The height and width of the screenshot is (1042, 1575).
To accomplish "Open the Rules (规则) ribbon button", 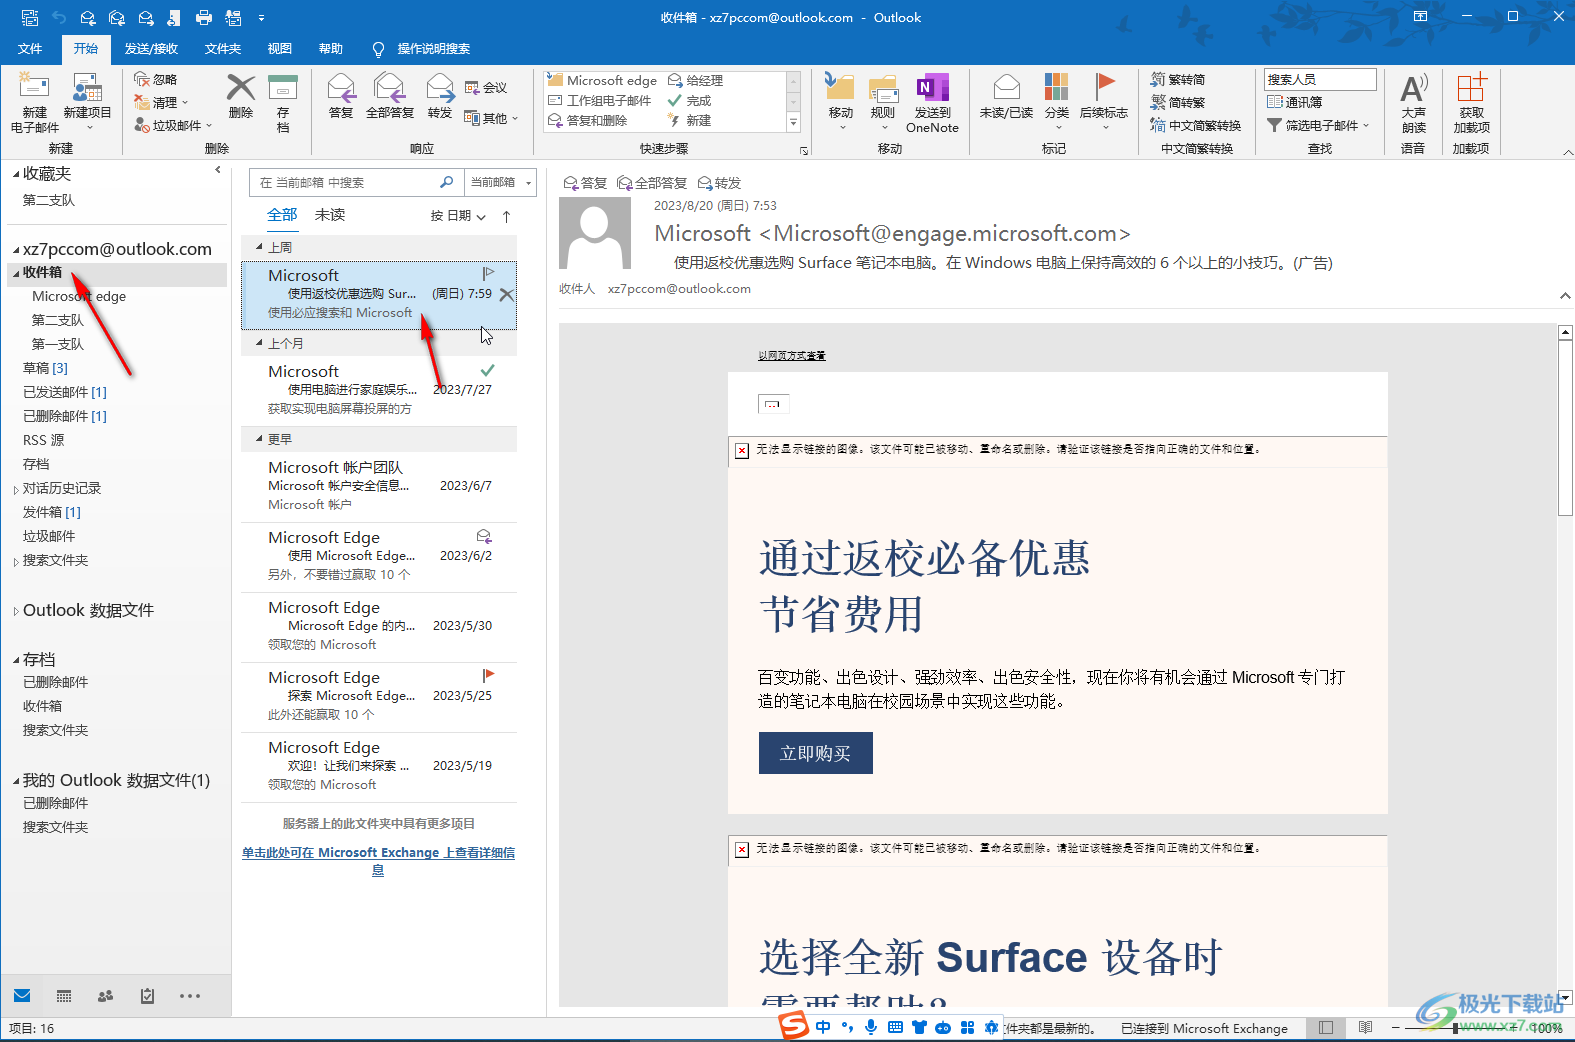I will [883, 100].
